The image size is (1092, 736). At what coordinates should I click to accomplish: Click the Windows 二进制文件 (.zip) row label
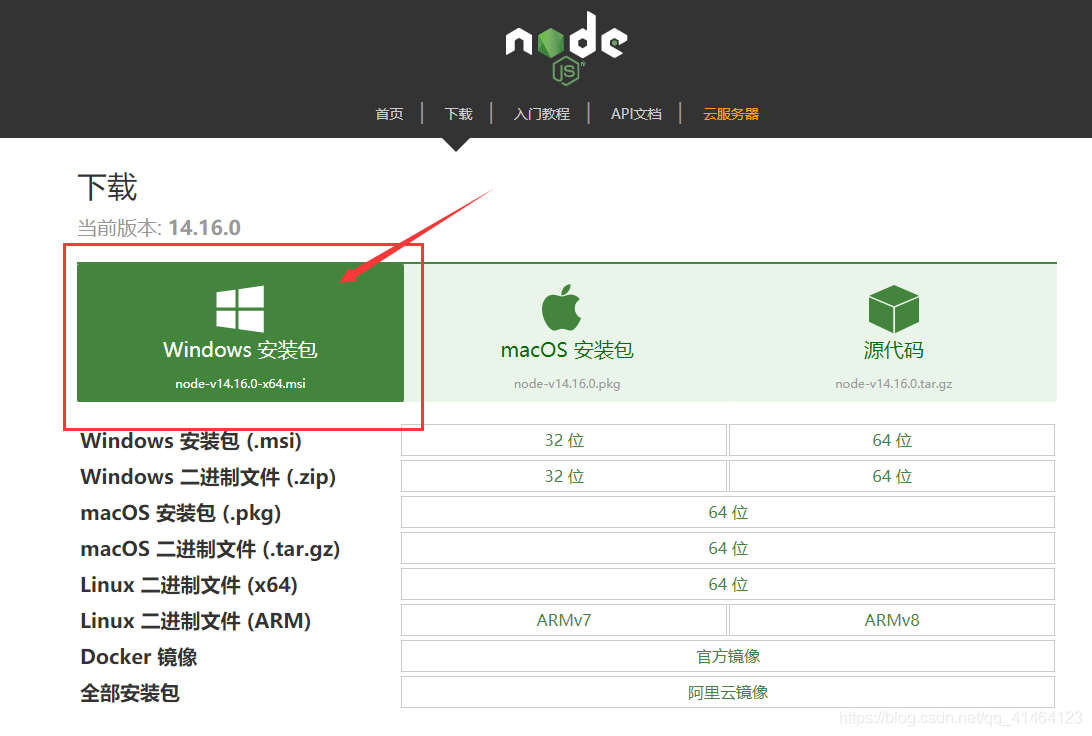208,477
